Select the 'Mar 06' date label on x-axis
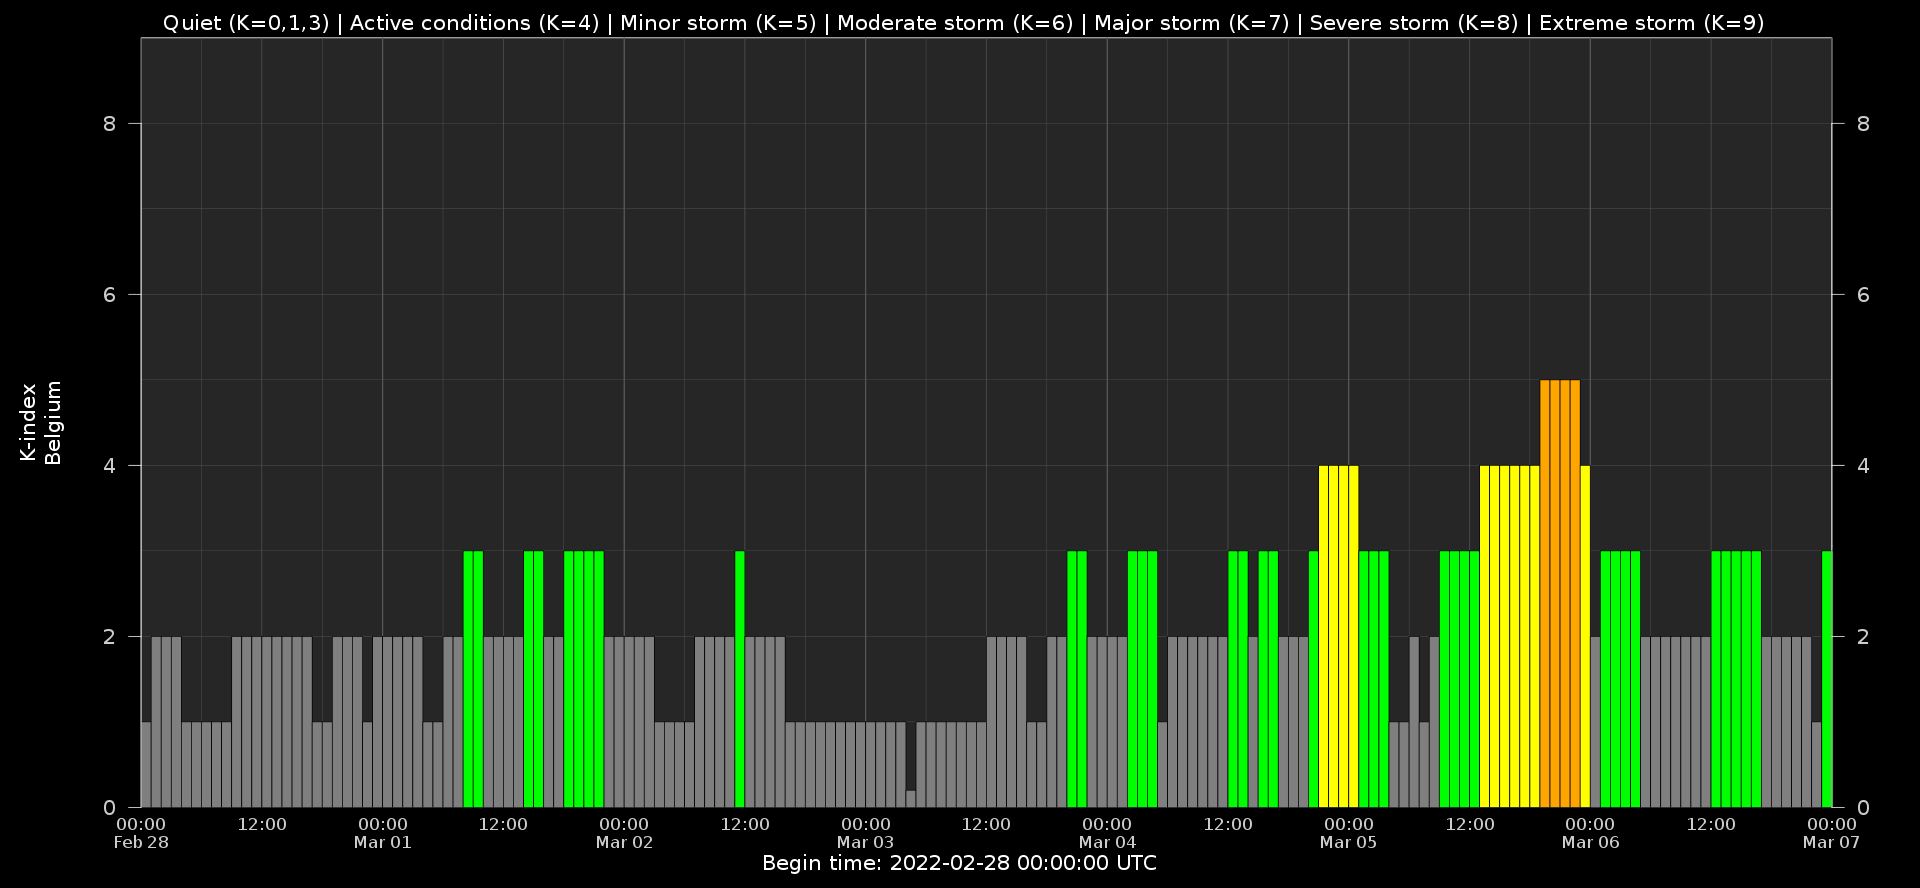The width and height of the screenshot is (1920, 888). click(1590, 842)
